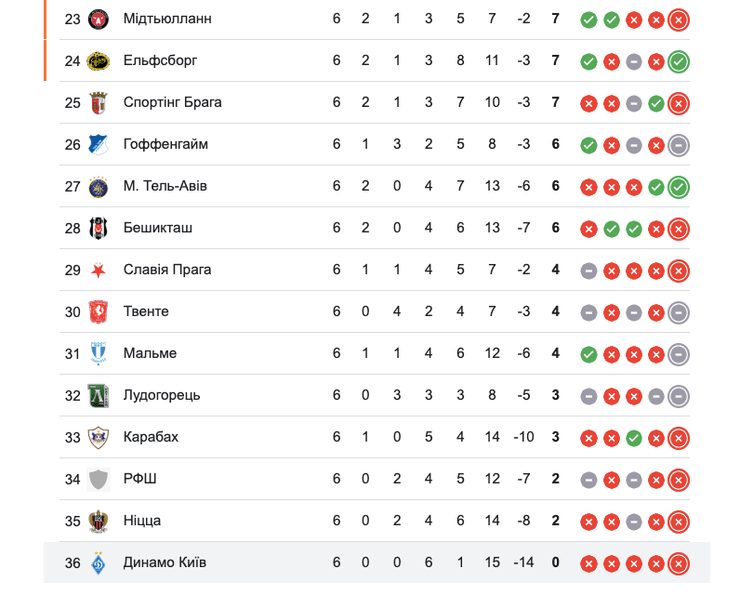This screenshot has height=595, width=740.
Task: Click the РФШ grey shield logo
Action: pos(98,479)
